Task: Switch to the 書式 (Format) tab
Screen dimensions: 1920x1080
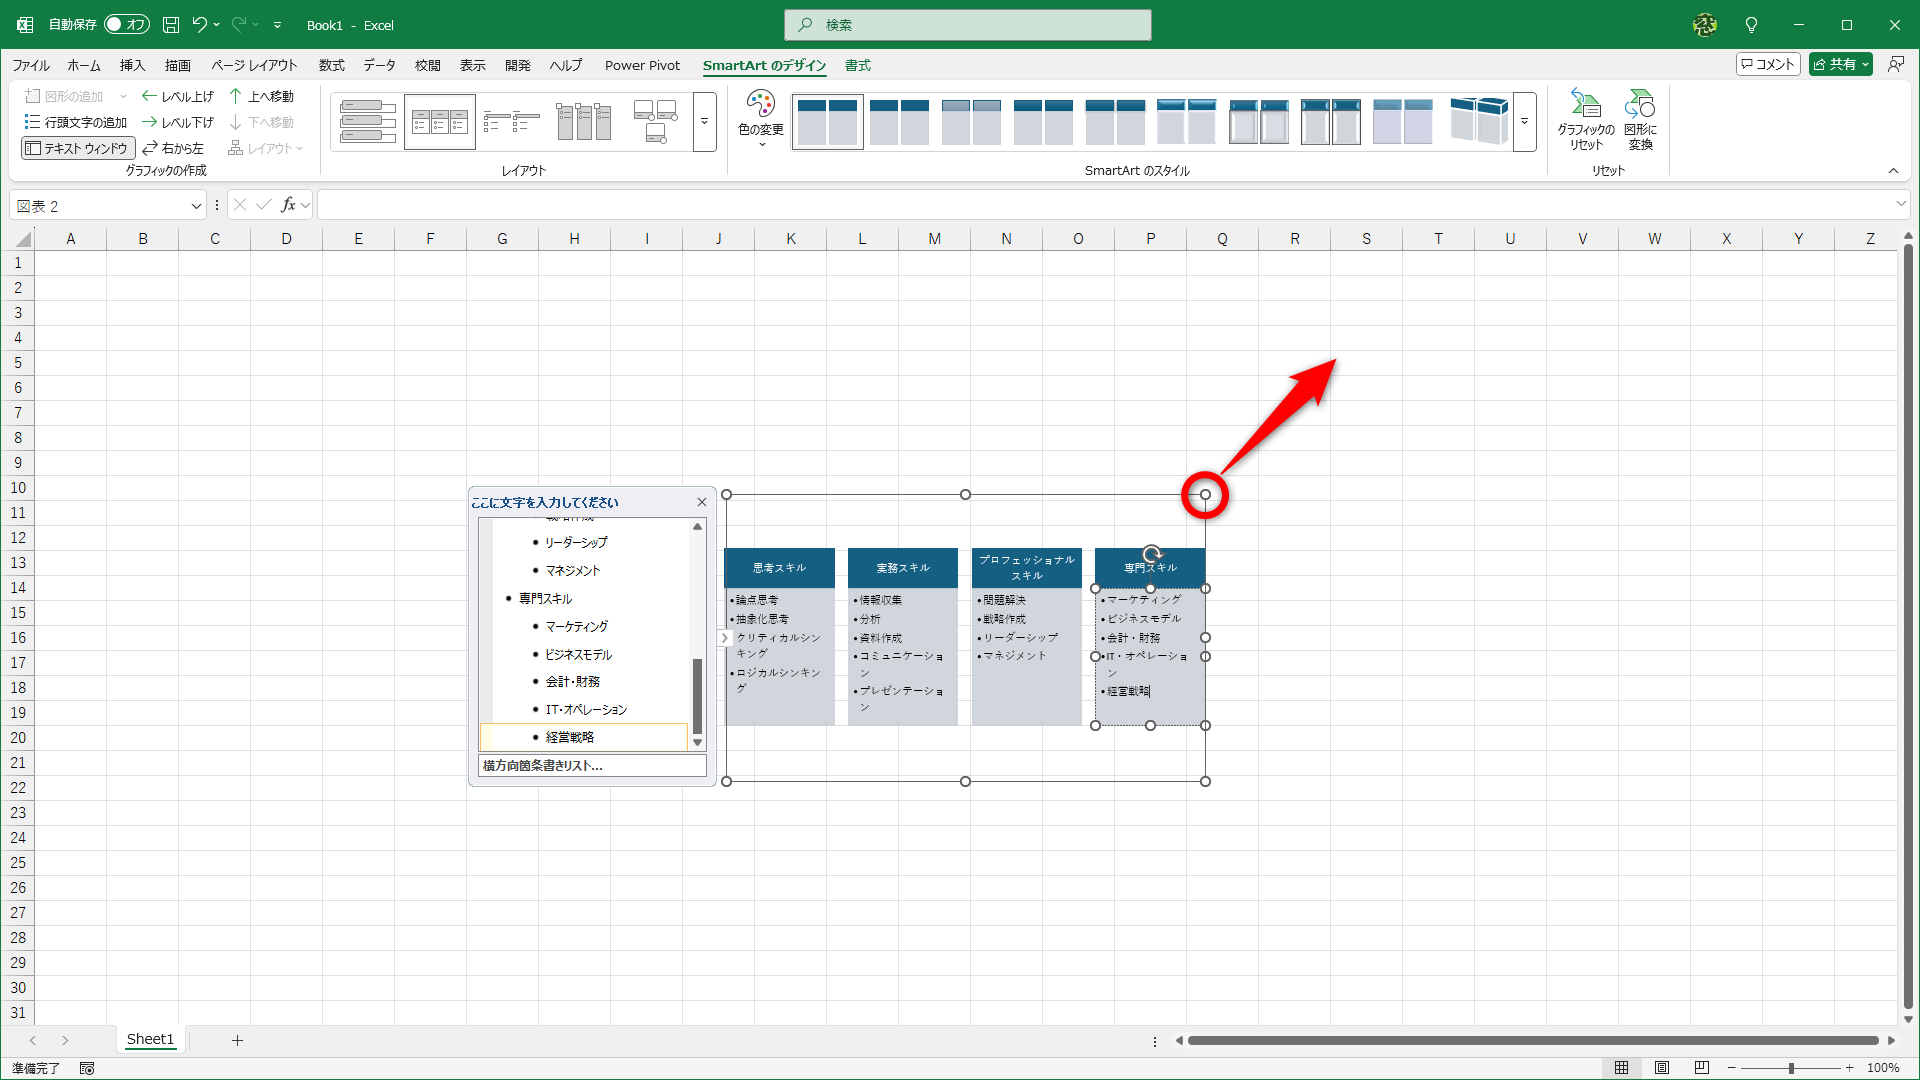Action: coord(857,65)
